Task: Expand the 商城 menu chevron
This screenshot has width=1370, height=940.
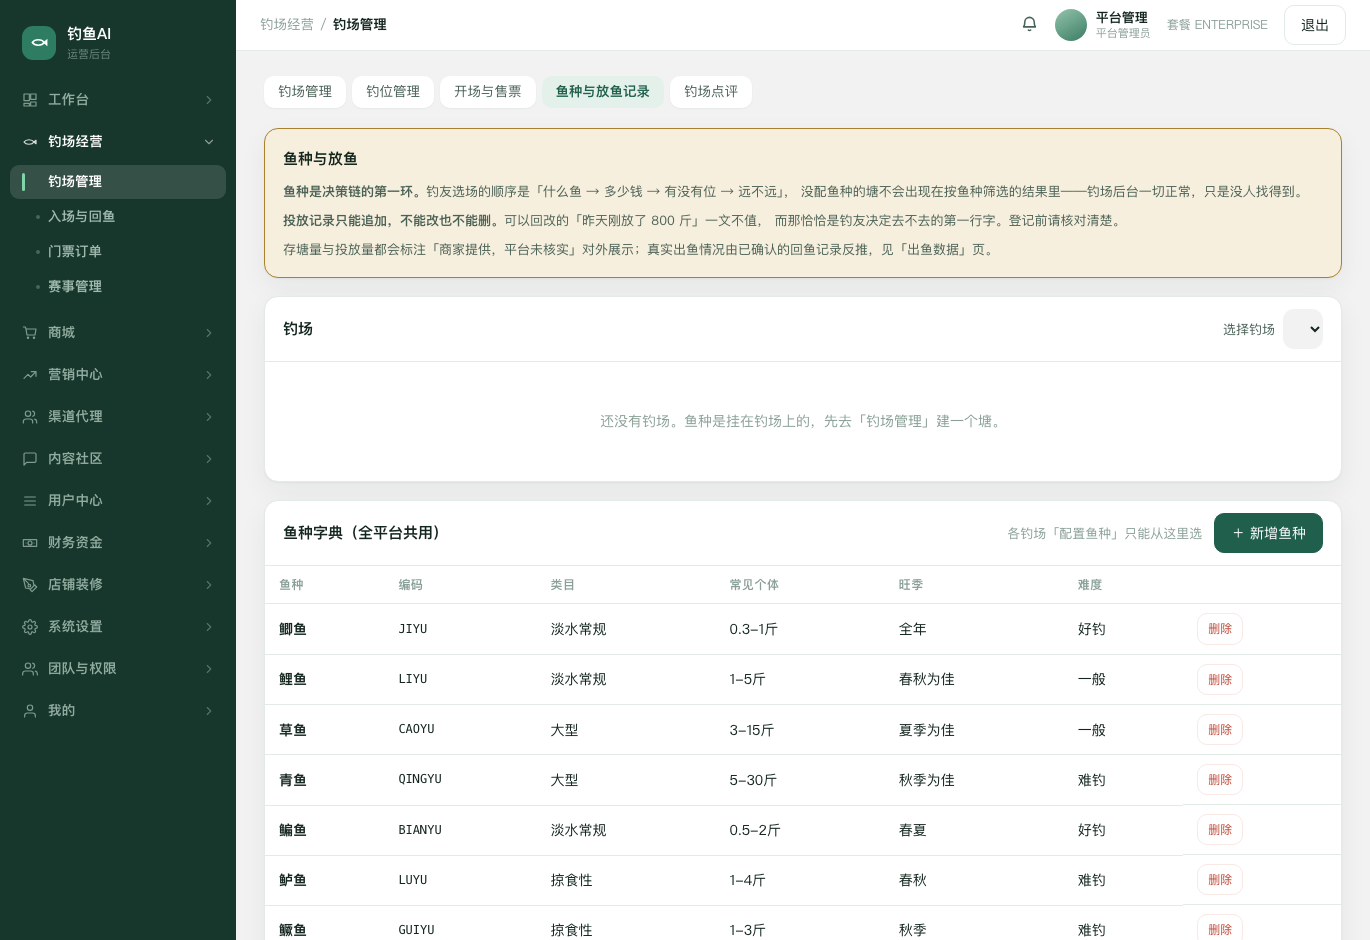Action: point(209,333)
